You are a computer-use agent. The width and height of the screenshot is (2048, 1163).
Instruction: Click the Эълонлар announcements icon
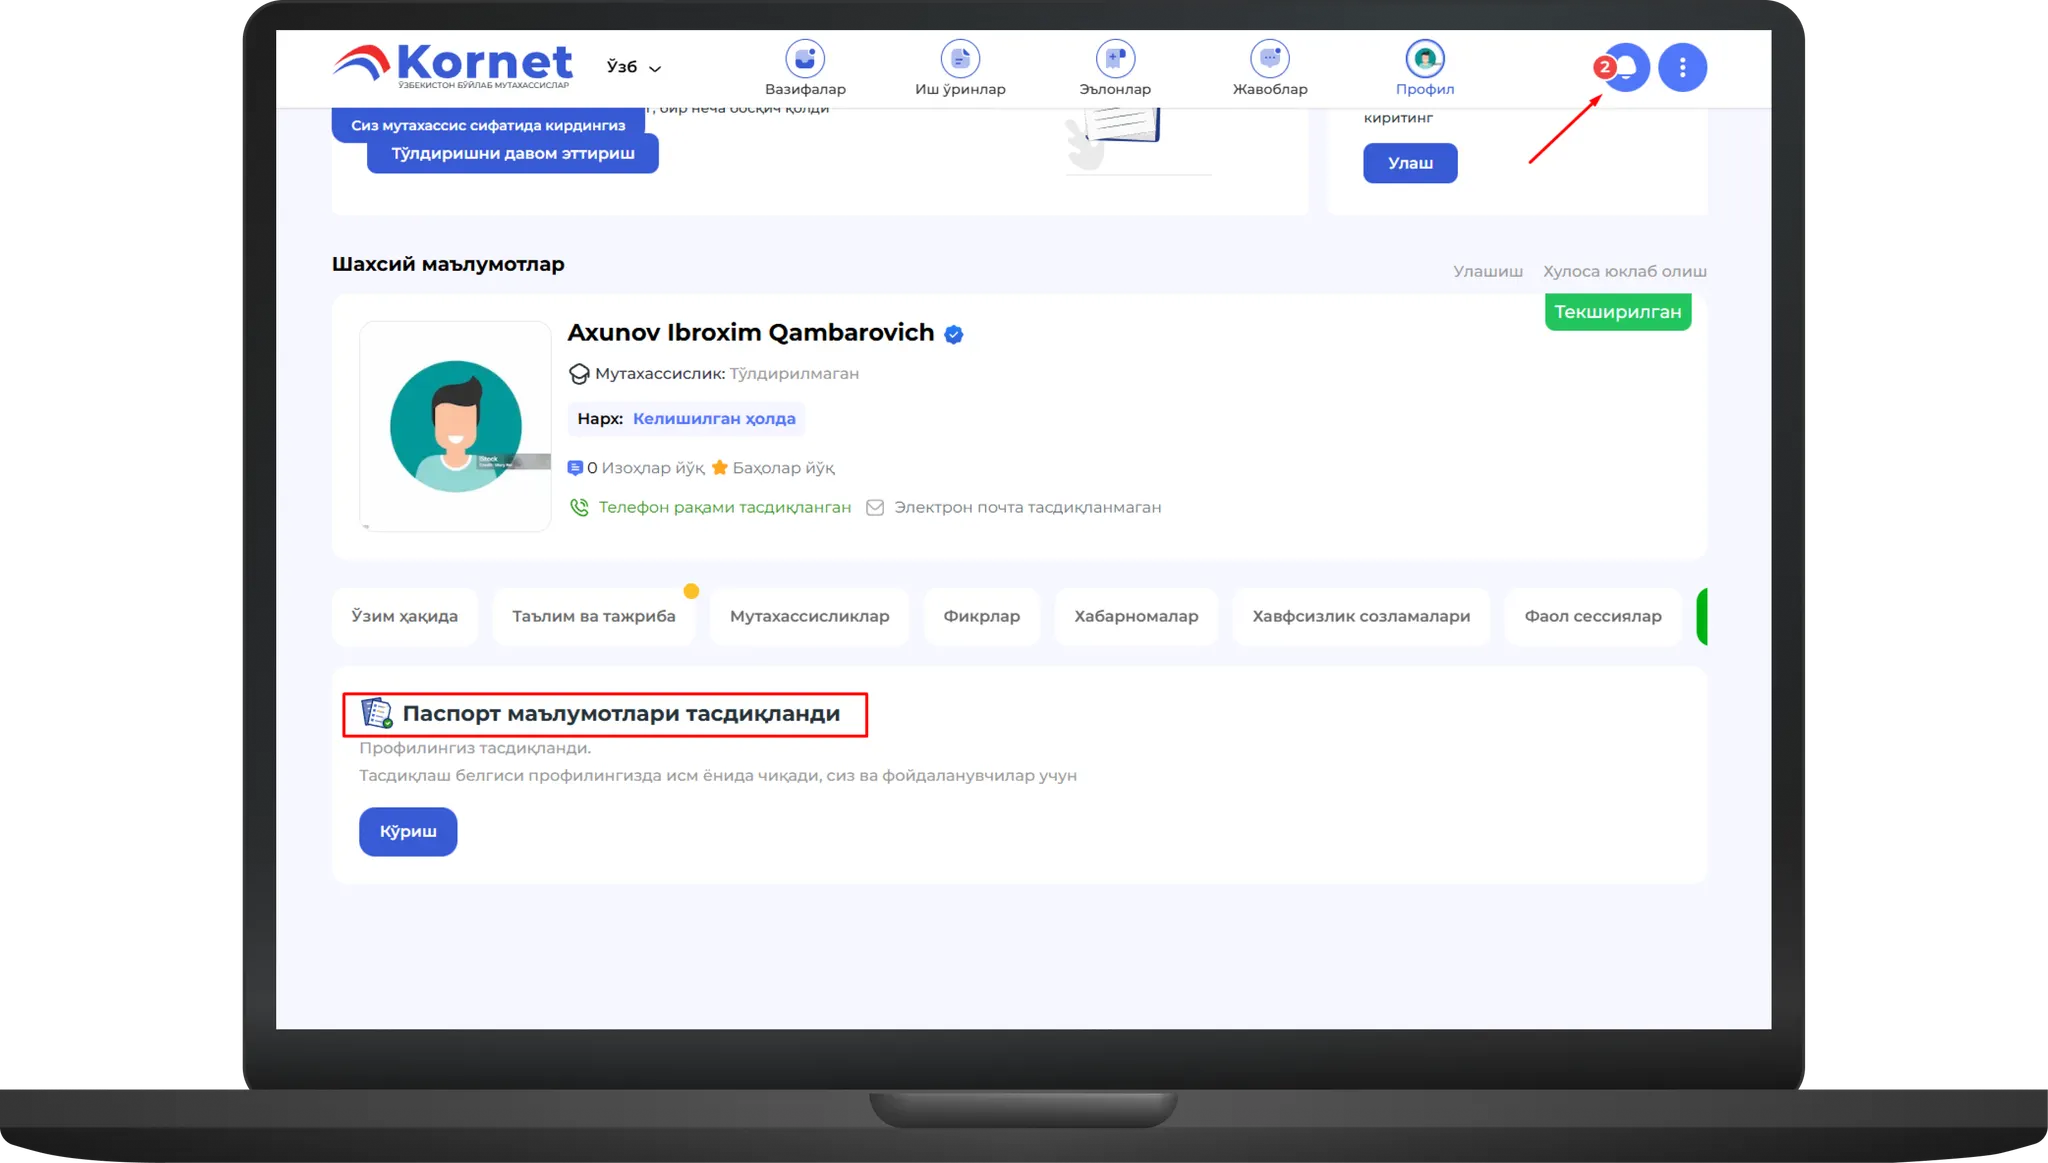click(1114, 60)
